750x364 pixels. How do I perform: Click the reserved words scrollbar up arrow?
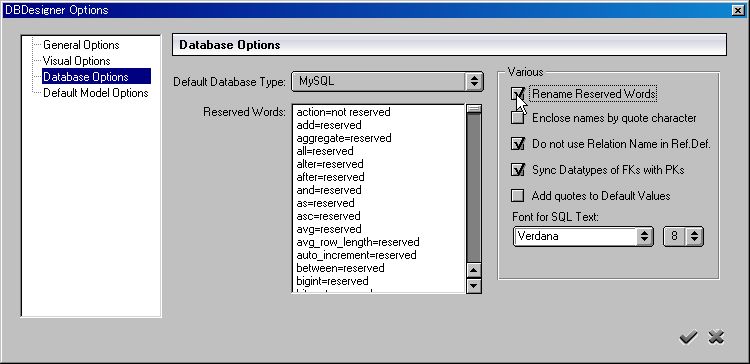474,271
